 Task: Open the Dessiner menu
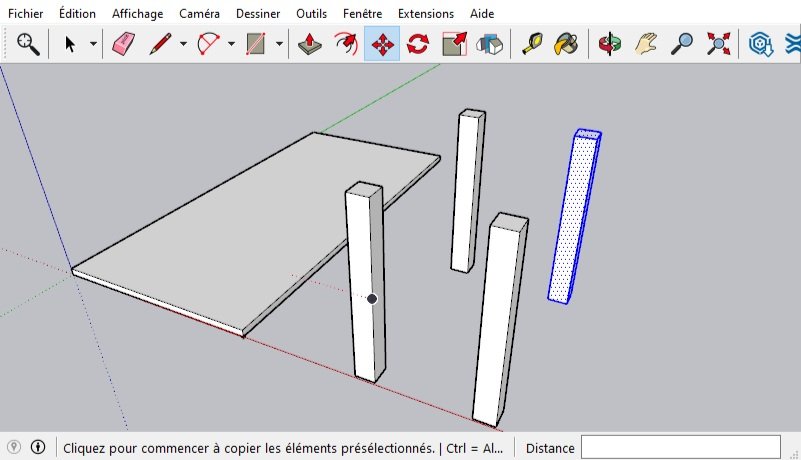258,14
